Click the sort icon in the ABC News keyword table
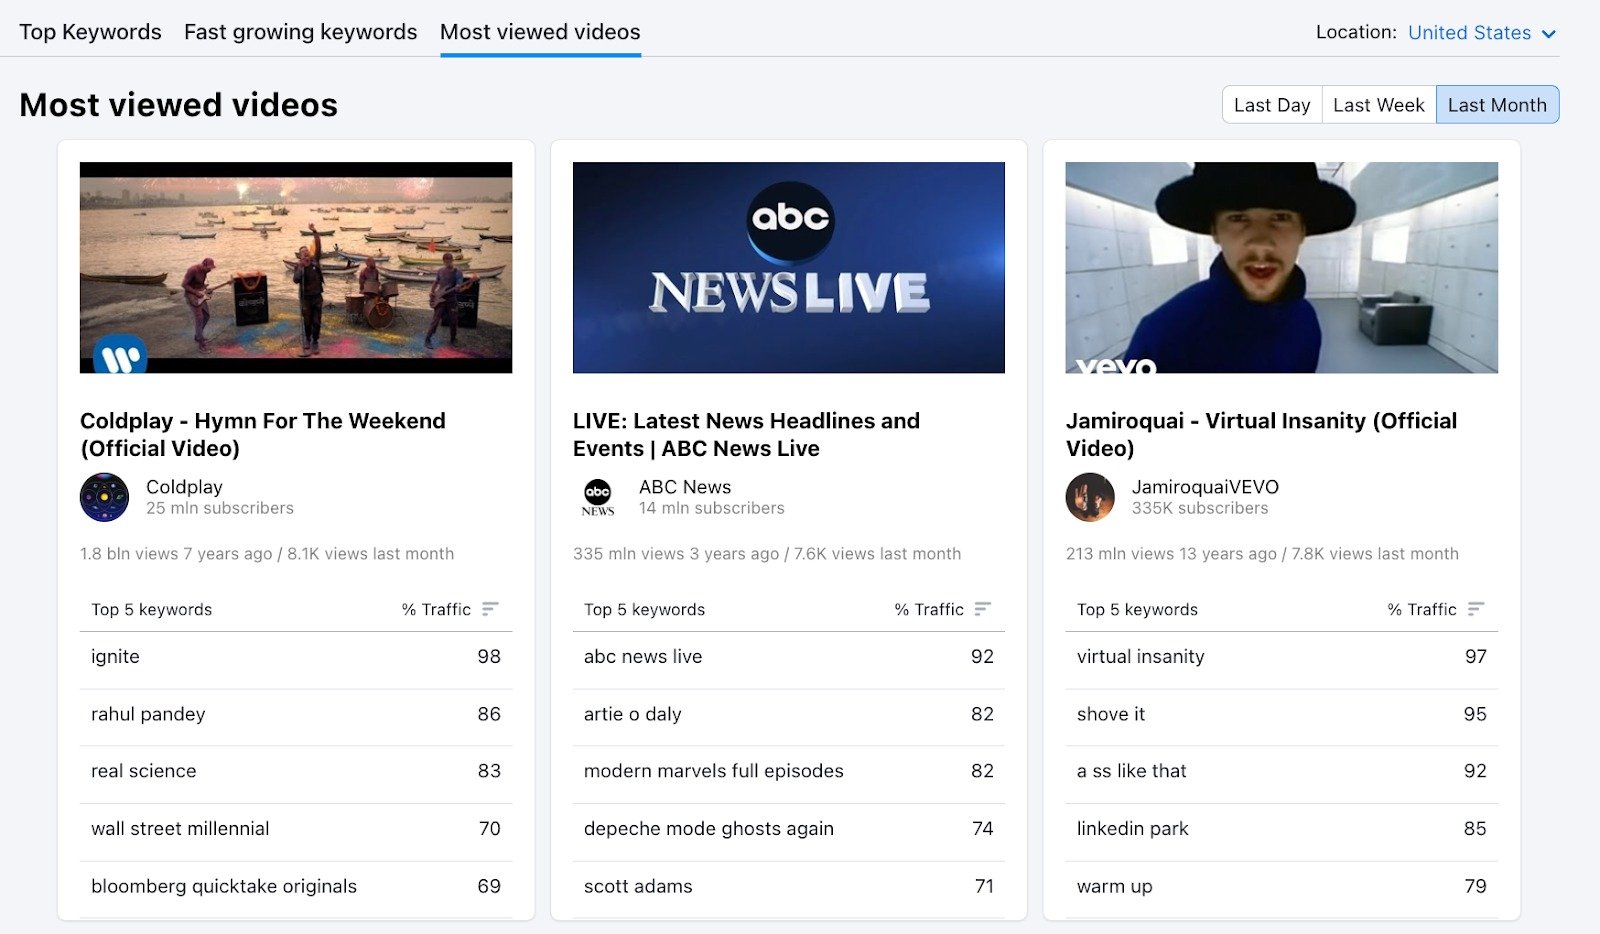The height and width of the screenshot is (934, 1600). pyautogui.click(x=982, y=608)
